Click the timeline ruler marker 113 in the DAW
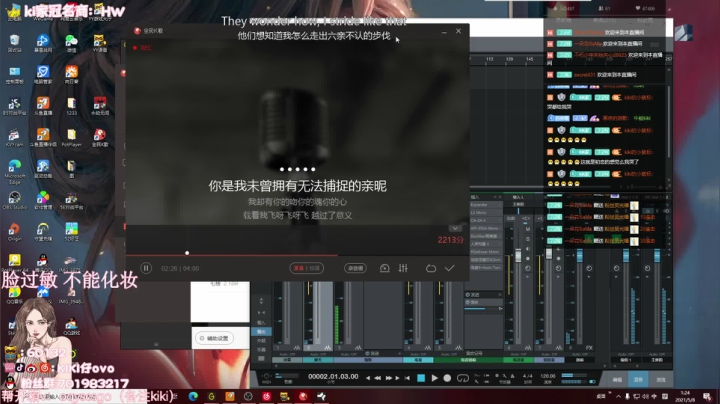 coord(489,59)
